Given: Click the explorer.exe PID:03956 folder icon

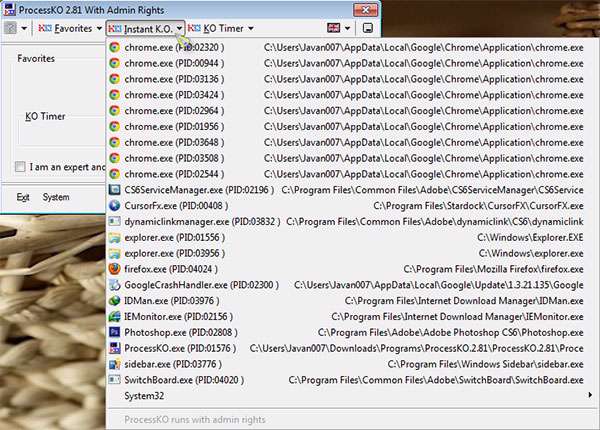Looking at the screenshot, I should pos(114,253).
